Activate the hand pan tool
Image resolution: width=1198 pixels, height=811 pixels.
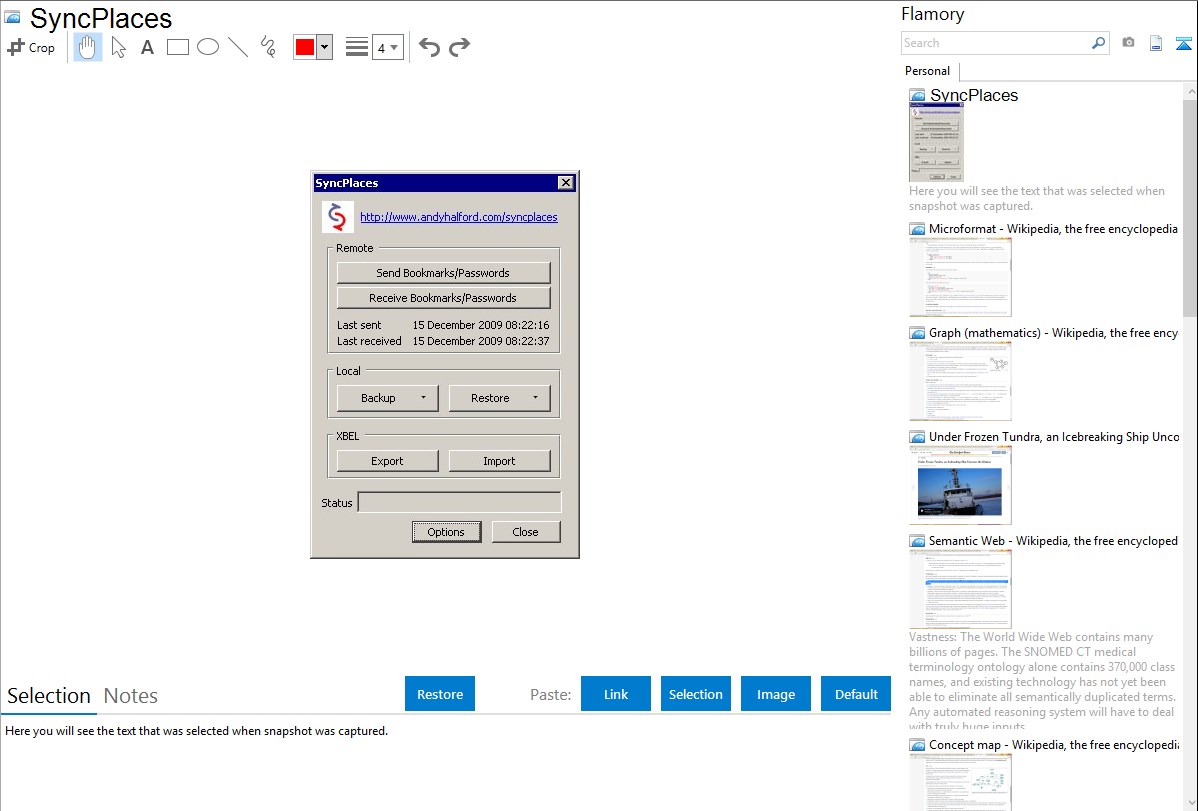(88, 47)
